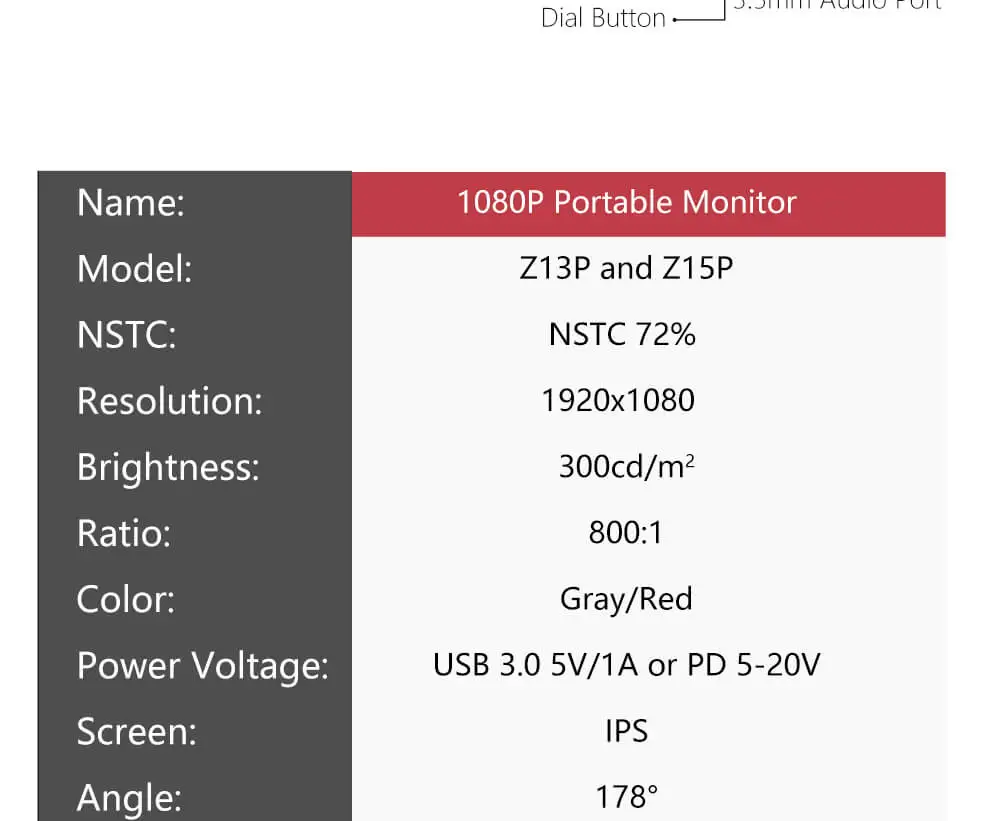Click the NSTC 72% value

pos(622,334)
